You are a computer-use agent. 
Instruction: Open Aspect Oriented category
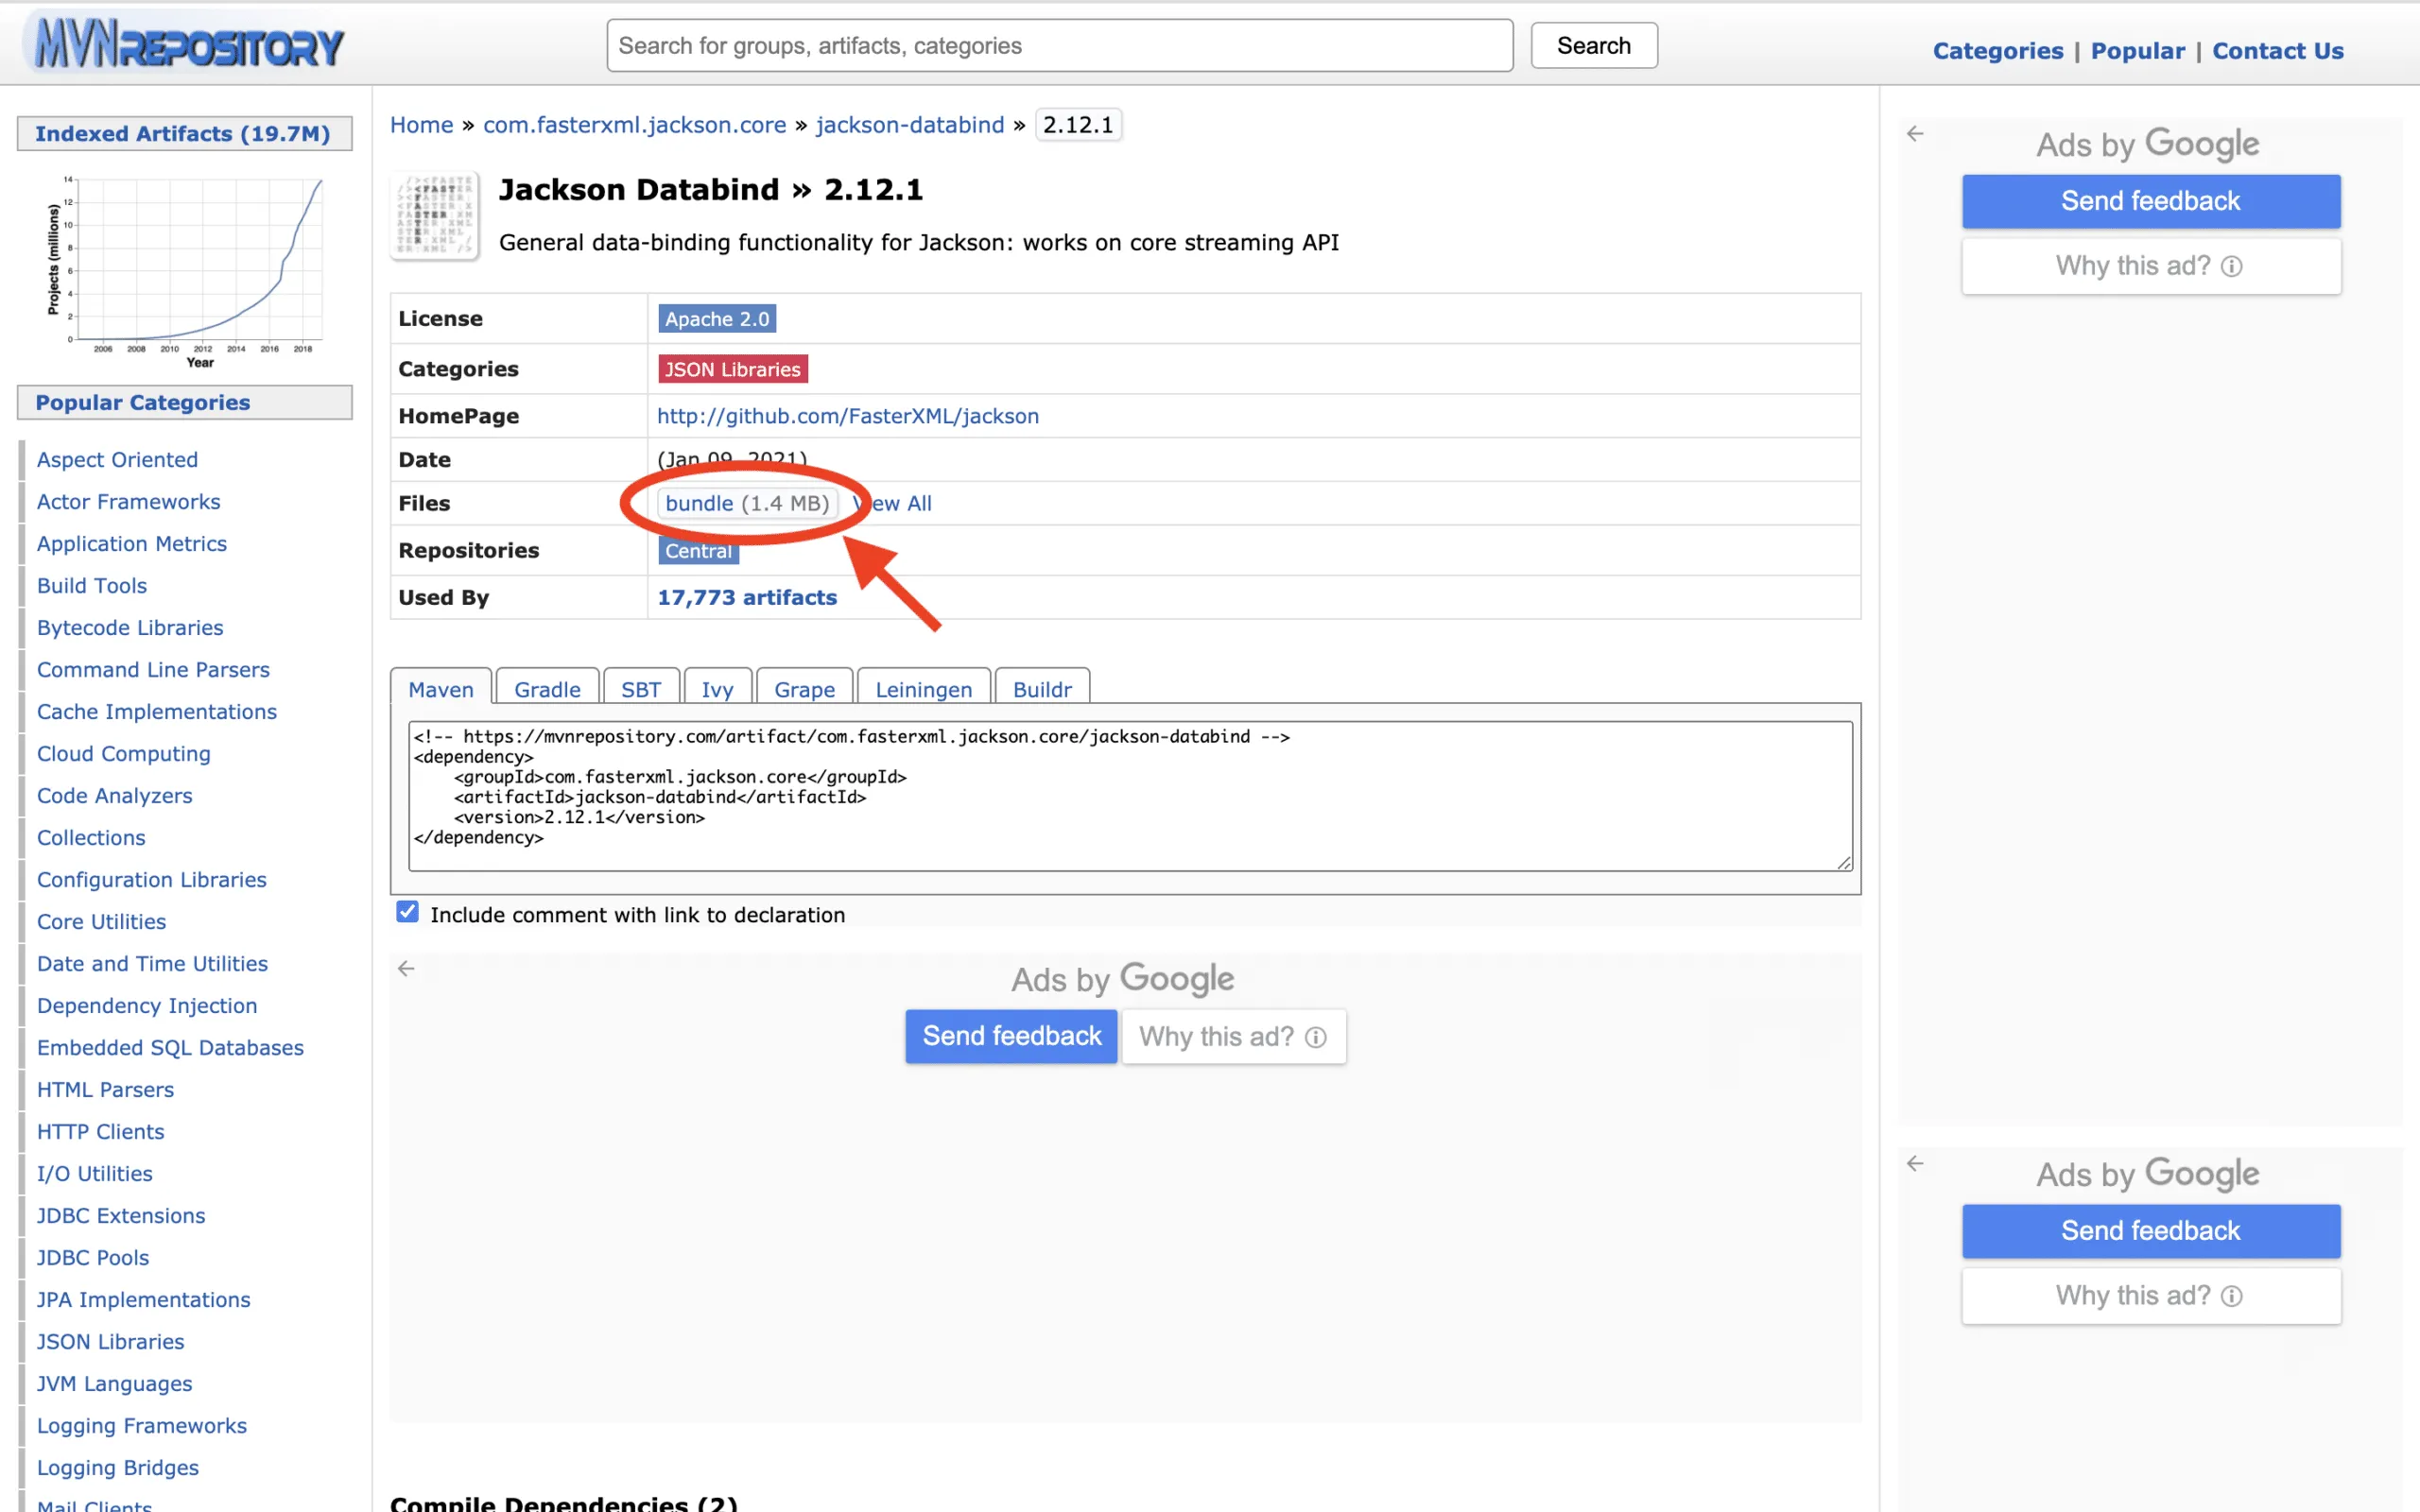pos(117,460)
